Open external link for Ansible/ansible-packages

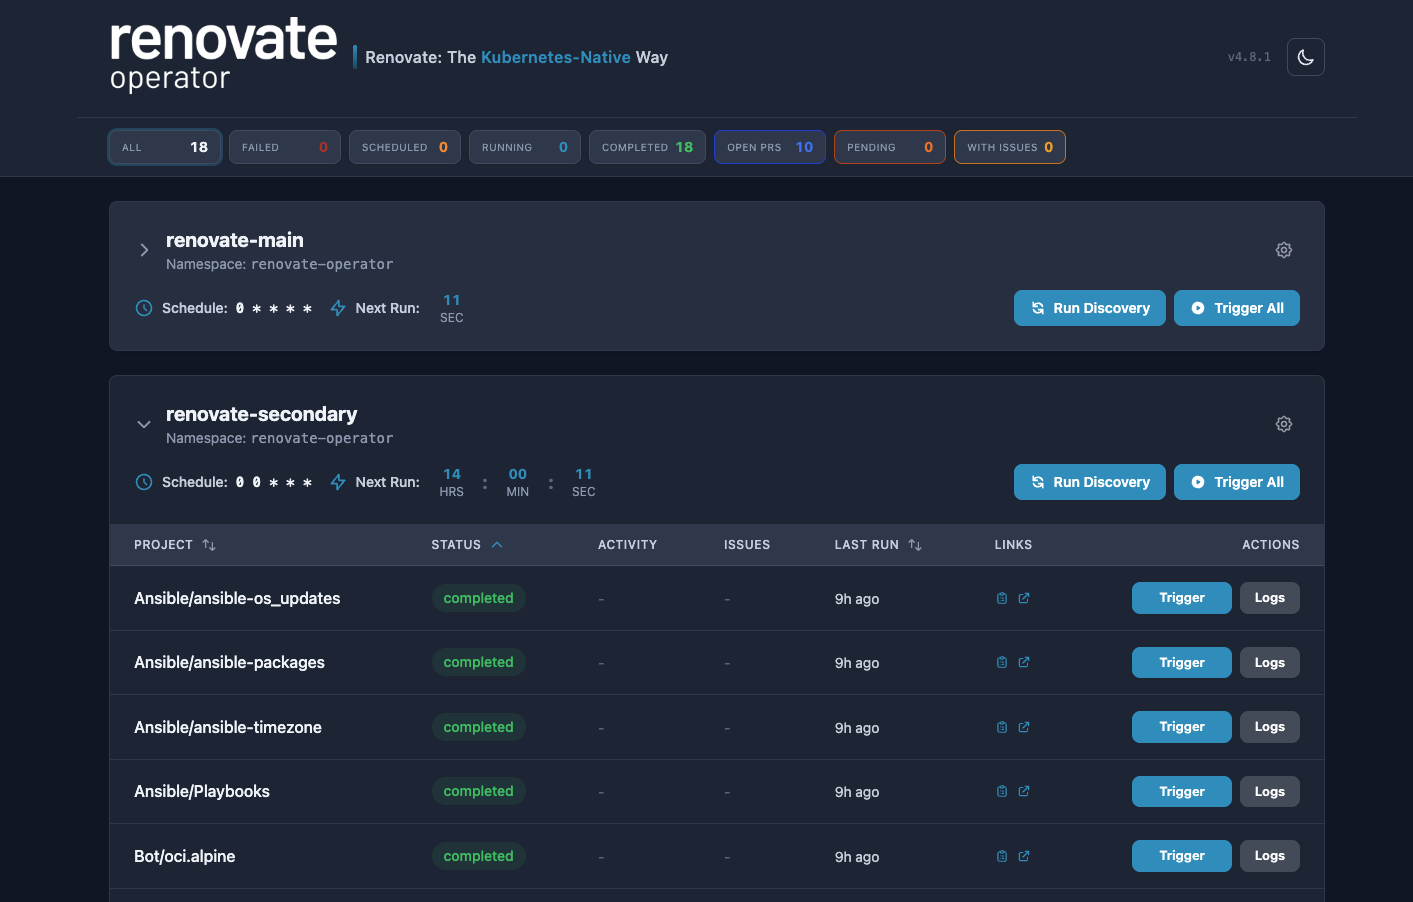click(x=1024, y=662)
